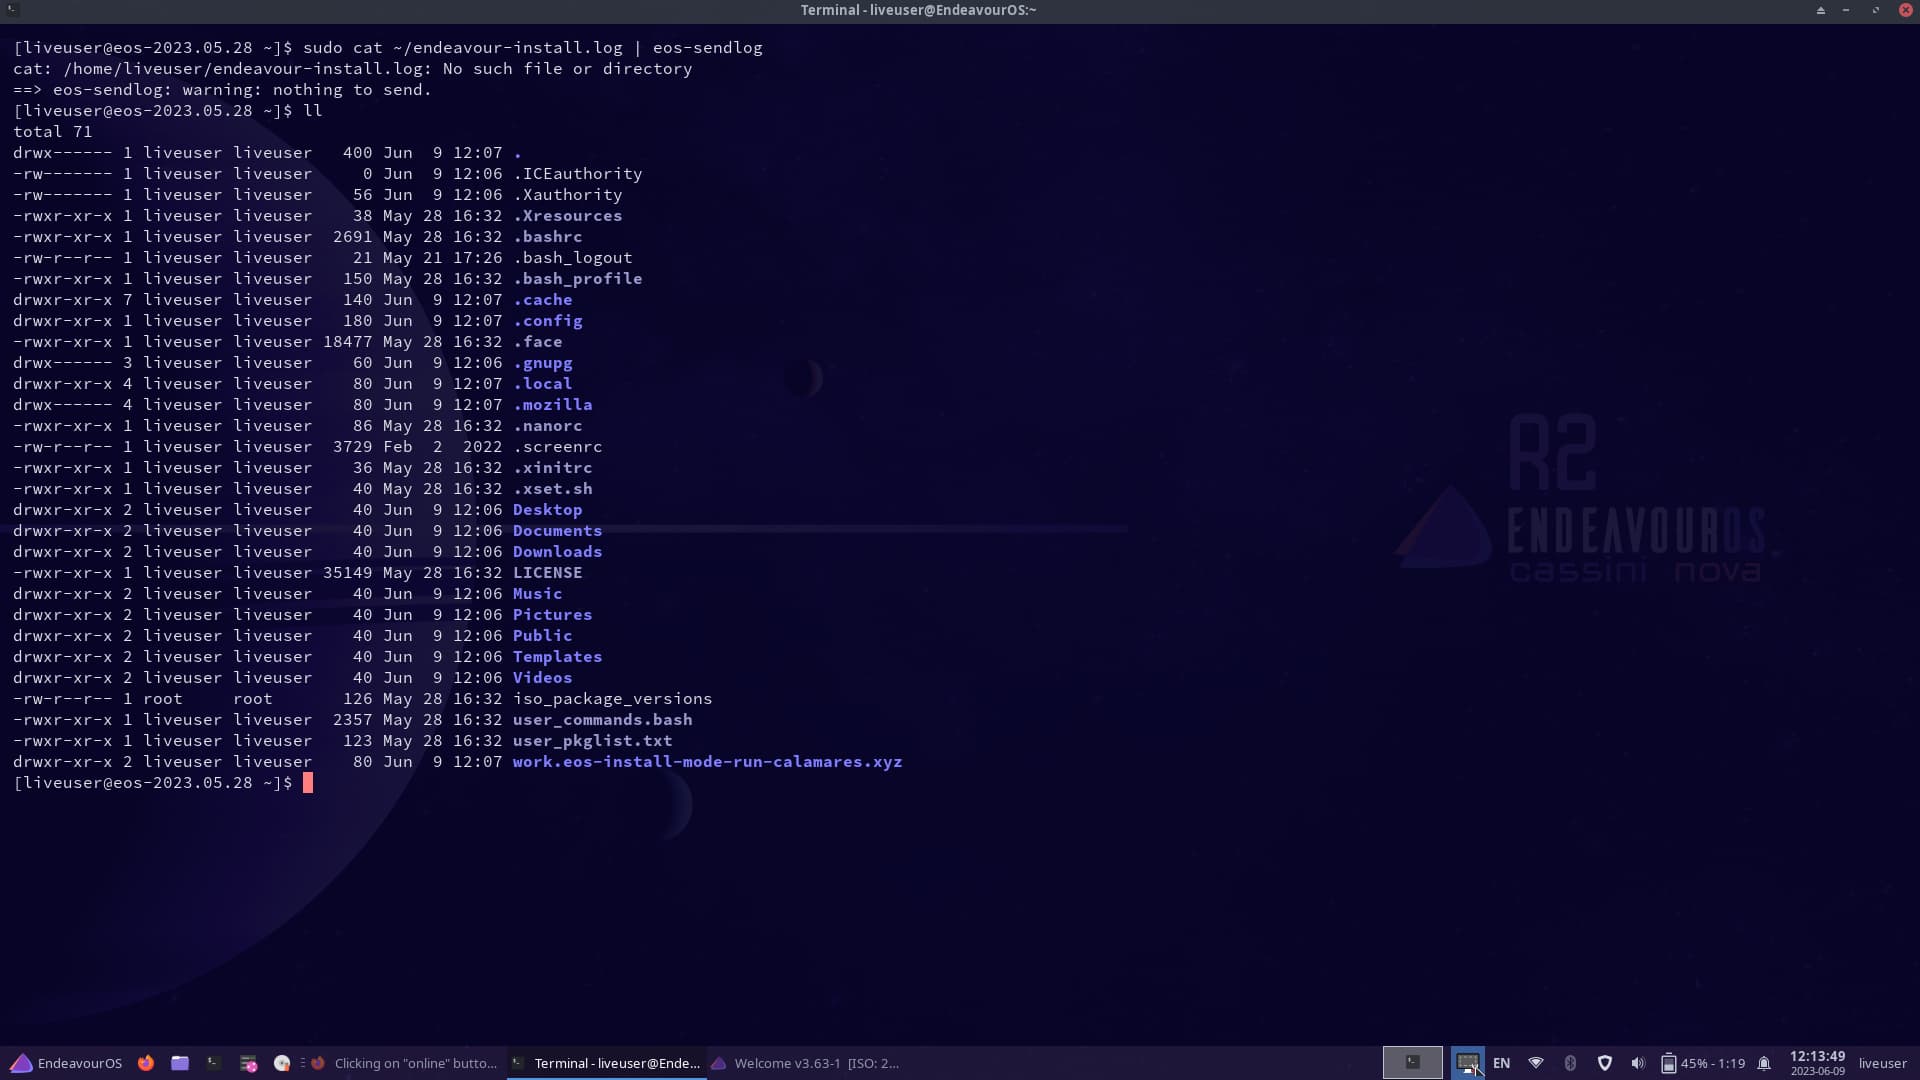1920x1080 pixels.
Task: Click the disc-shaped launcher icon in panel
Action: [282, 1063]
